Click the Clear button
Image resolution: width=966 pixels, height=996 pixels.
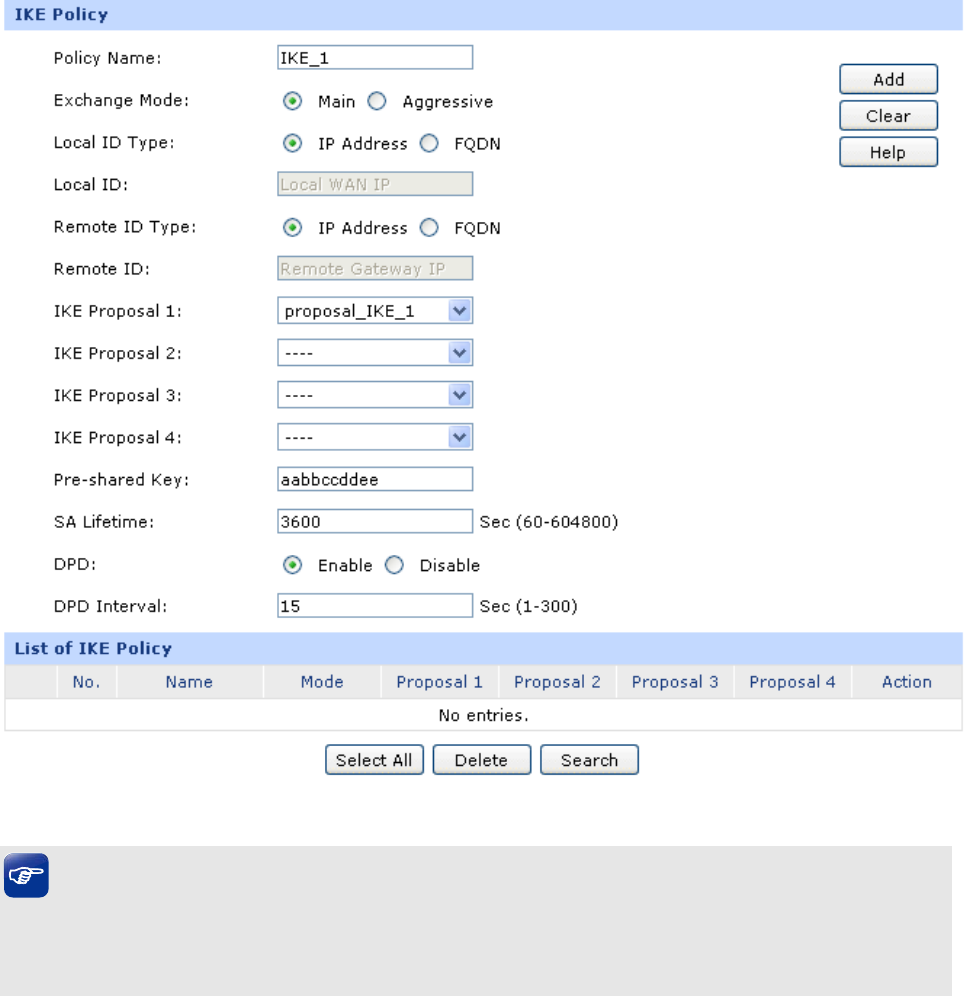point(888,116)
